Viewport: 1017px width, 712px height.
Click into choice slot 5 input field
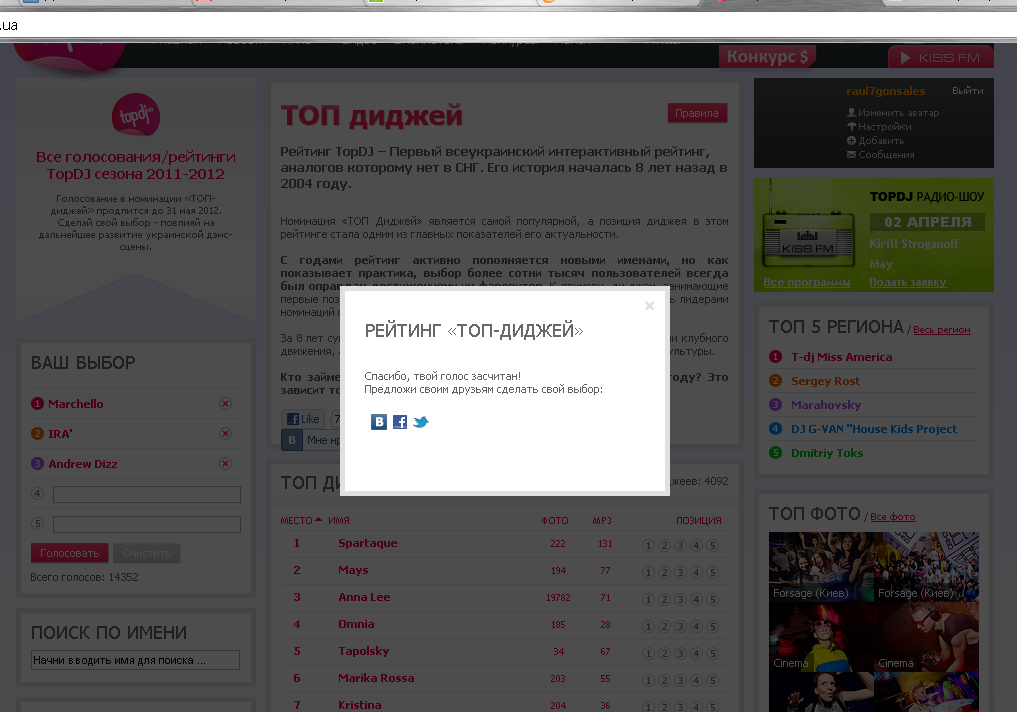(x=147, y=524)
